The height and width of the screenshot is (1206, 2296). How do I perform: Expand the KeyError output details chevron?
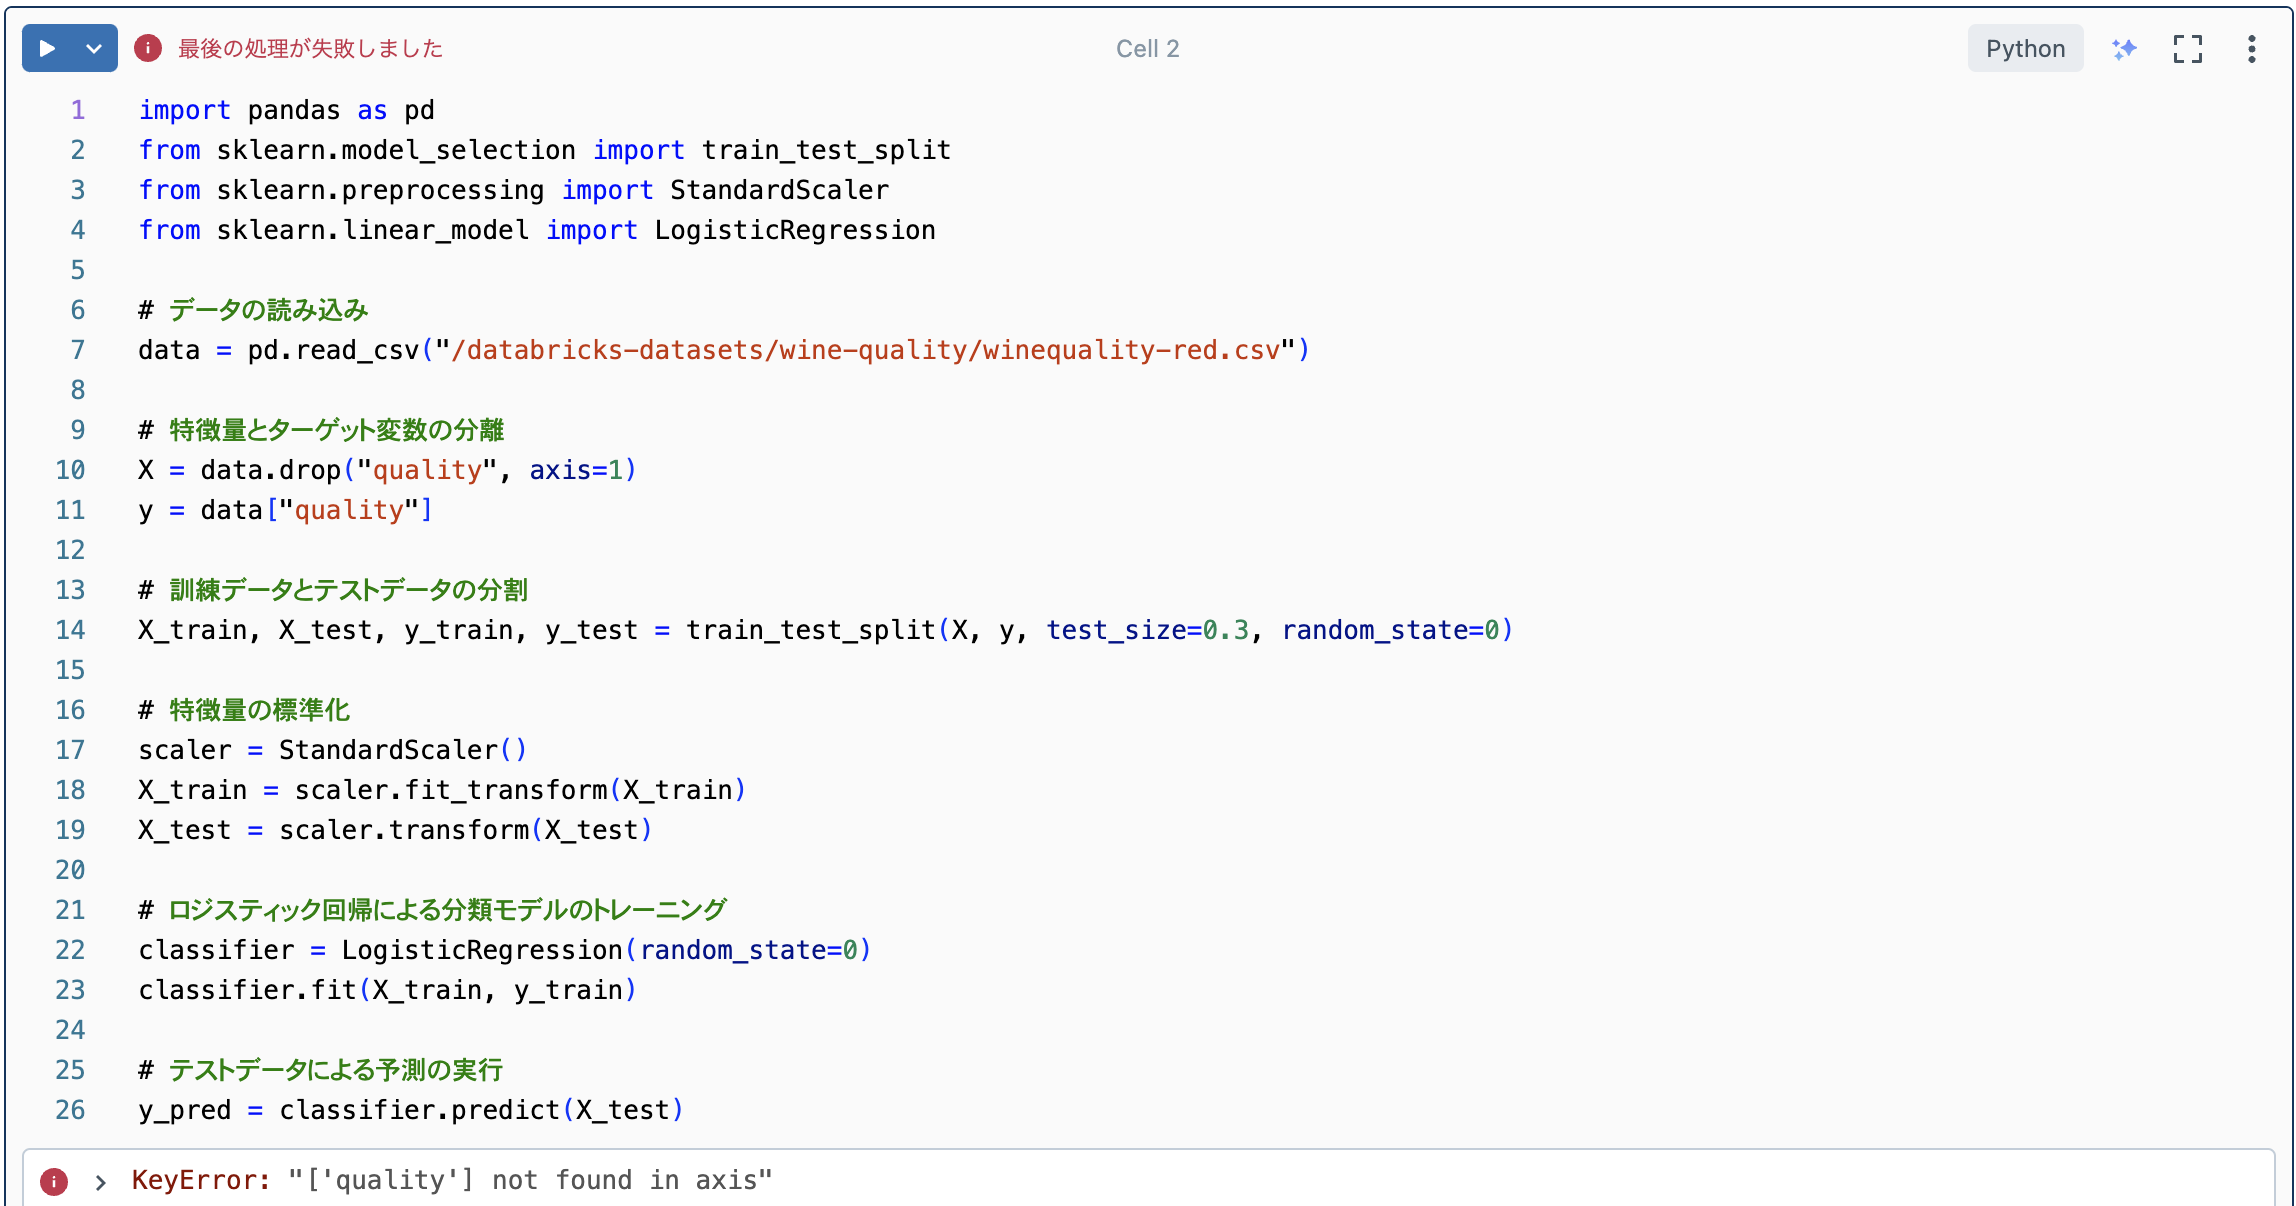99,1181
